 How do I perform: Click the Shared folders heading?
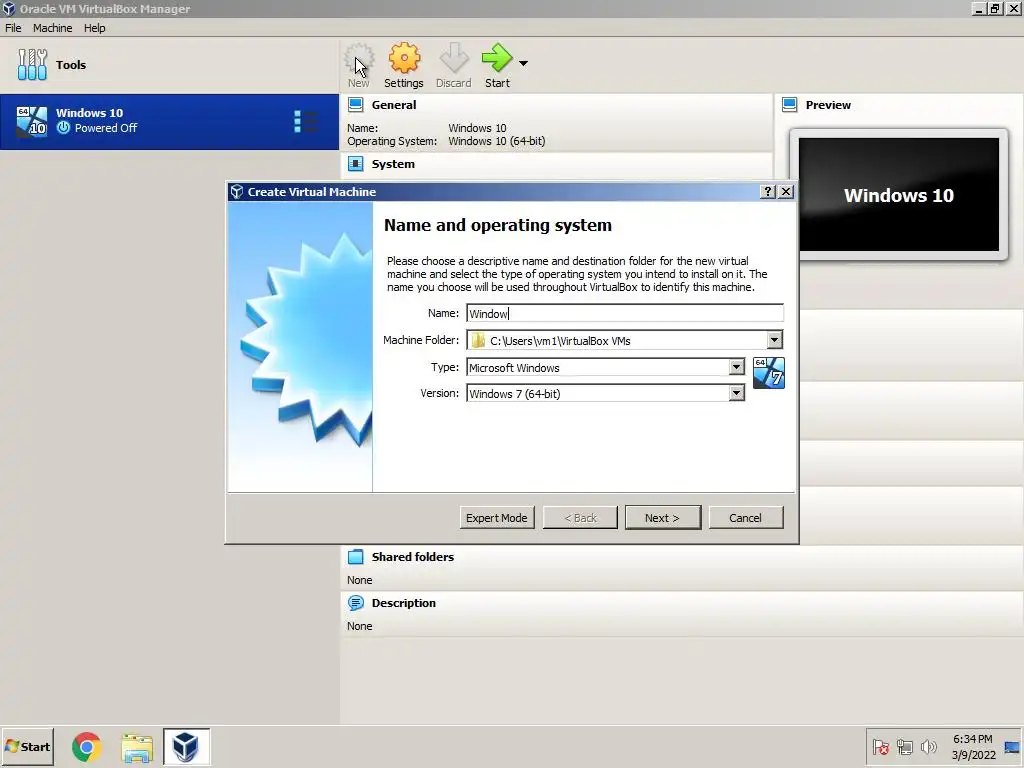pos(413,557)
